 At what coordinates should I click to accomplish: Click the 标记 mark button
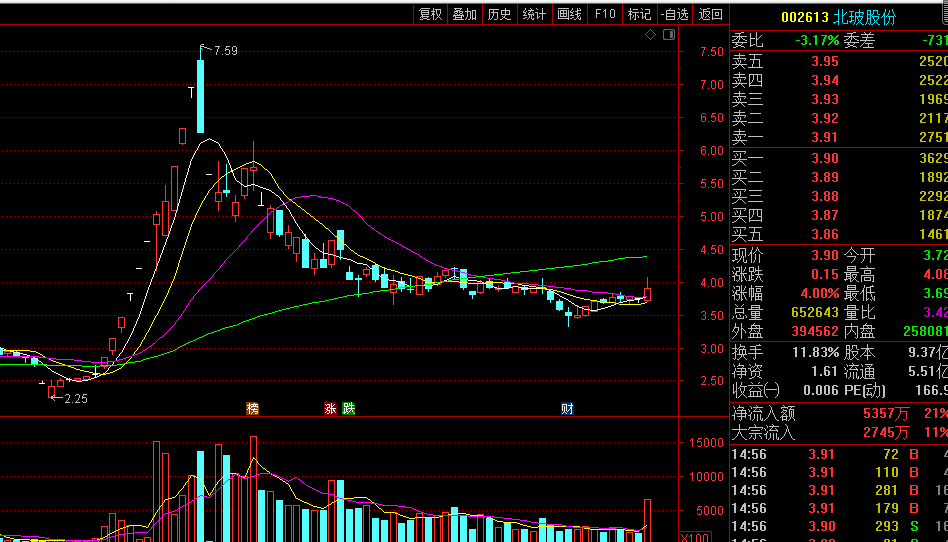click(639, 15)
